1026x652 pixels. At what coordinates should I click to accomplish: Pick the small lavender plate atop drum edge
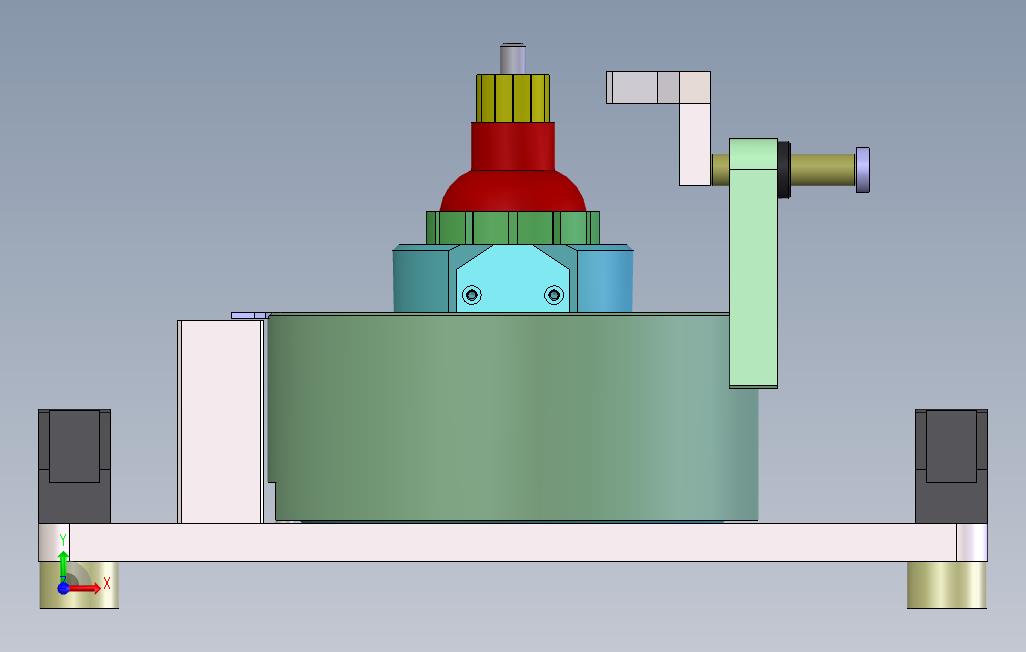[250, 316]
